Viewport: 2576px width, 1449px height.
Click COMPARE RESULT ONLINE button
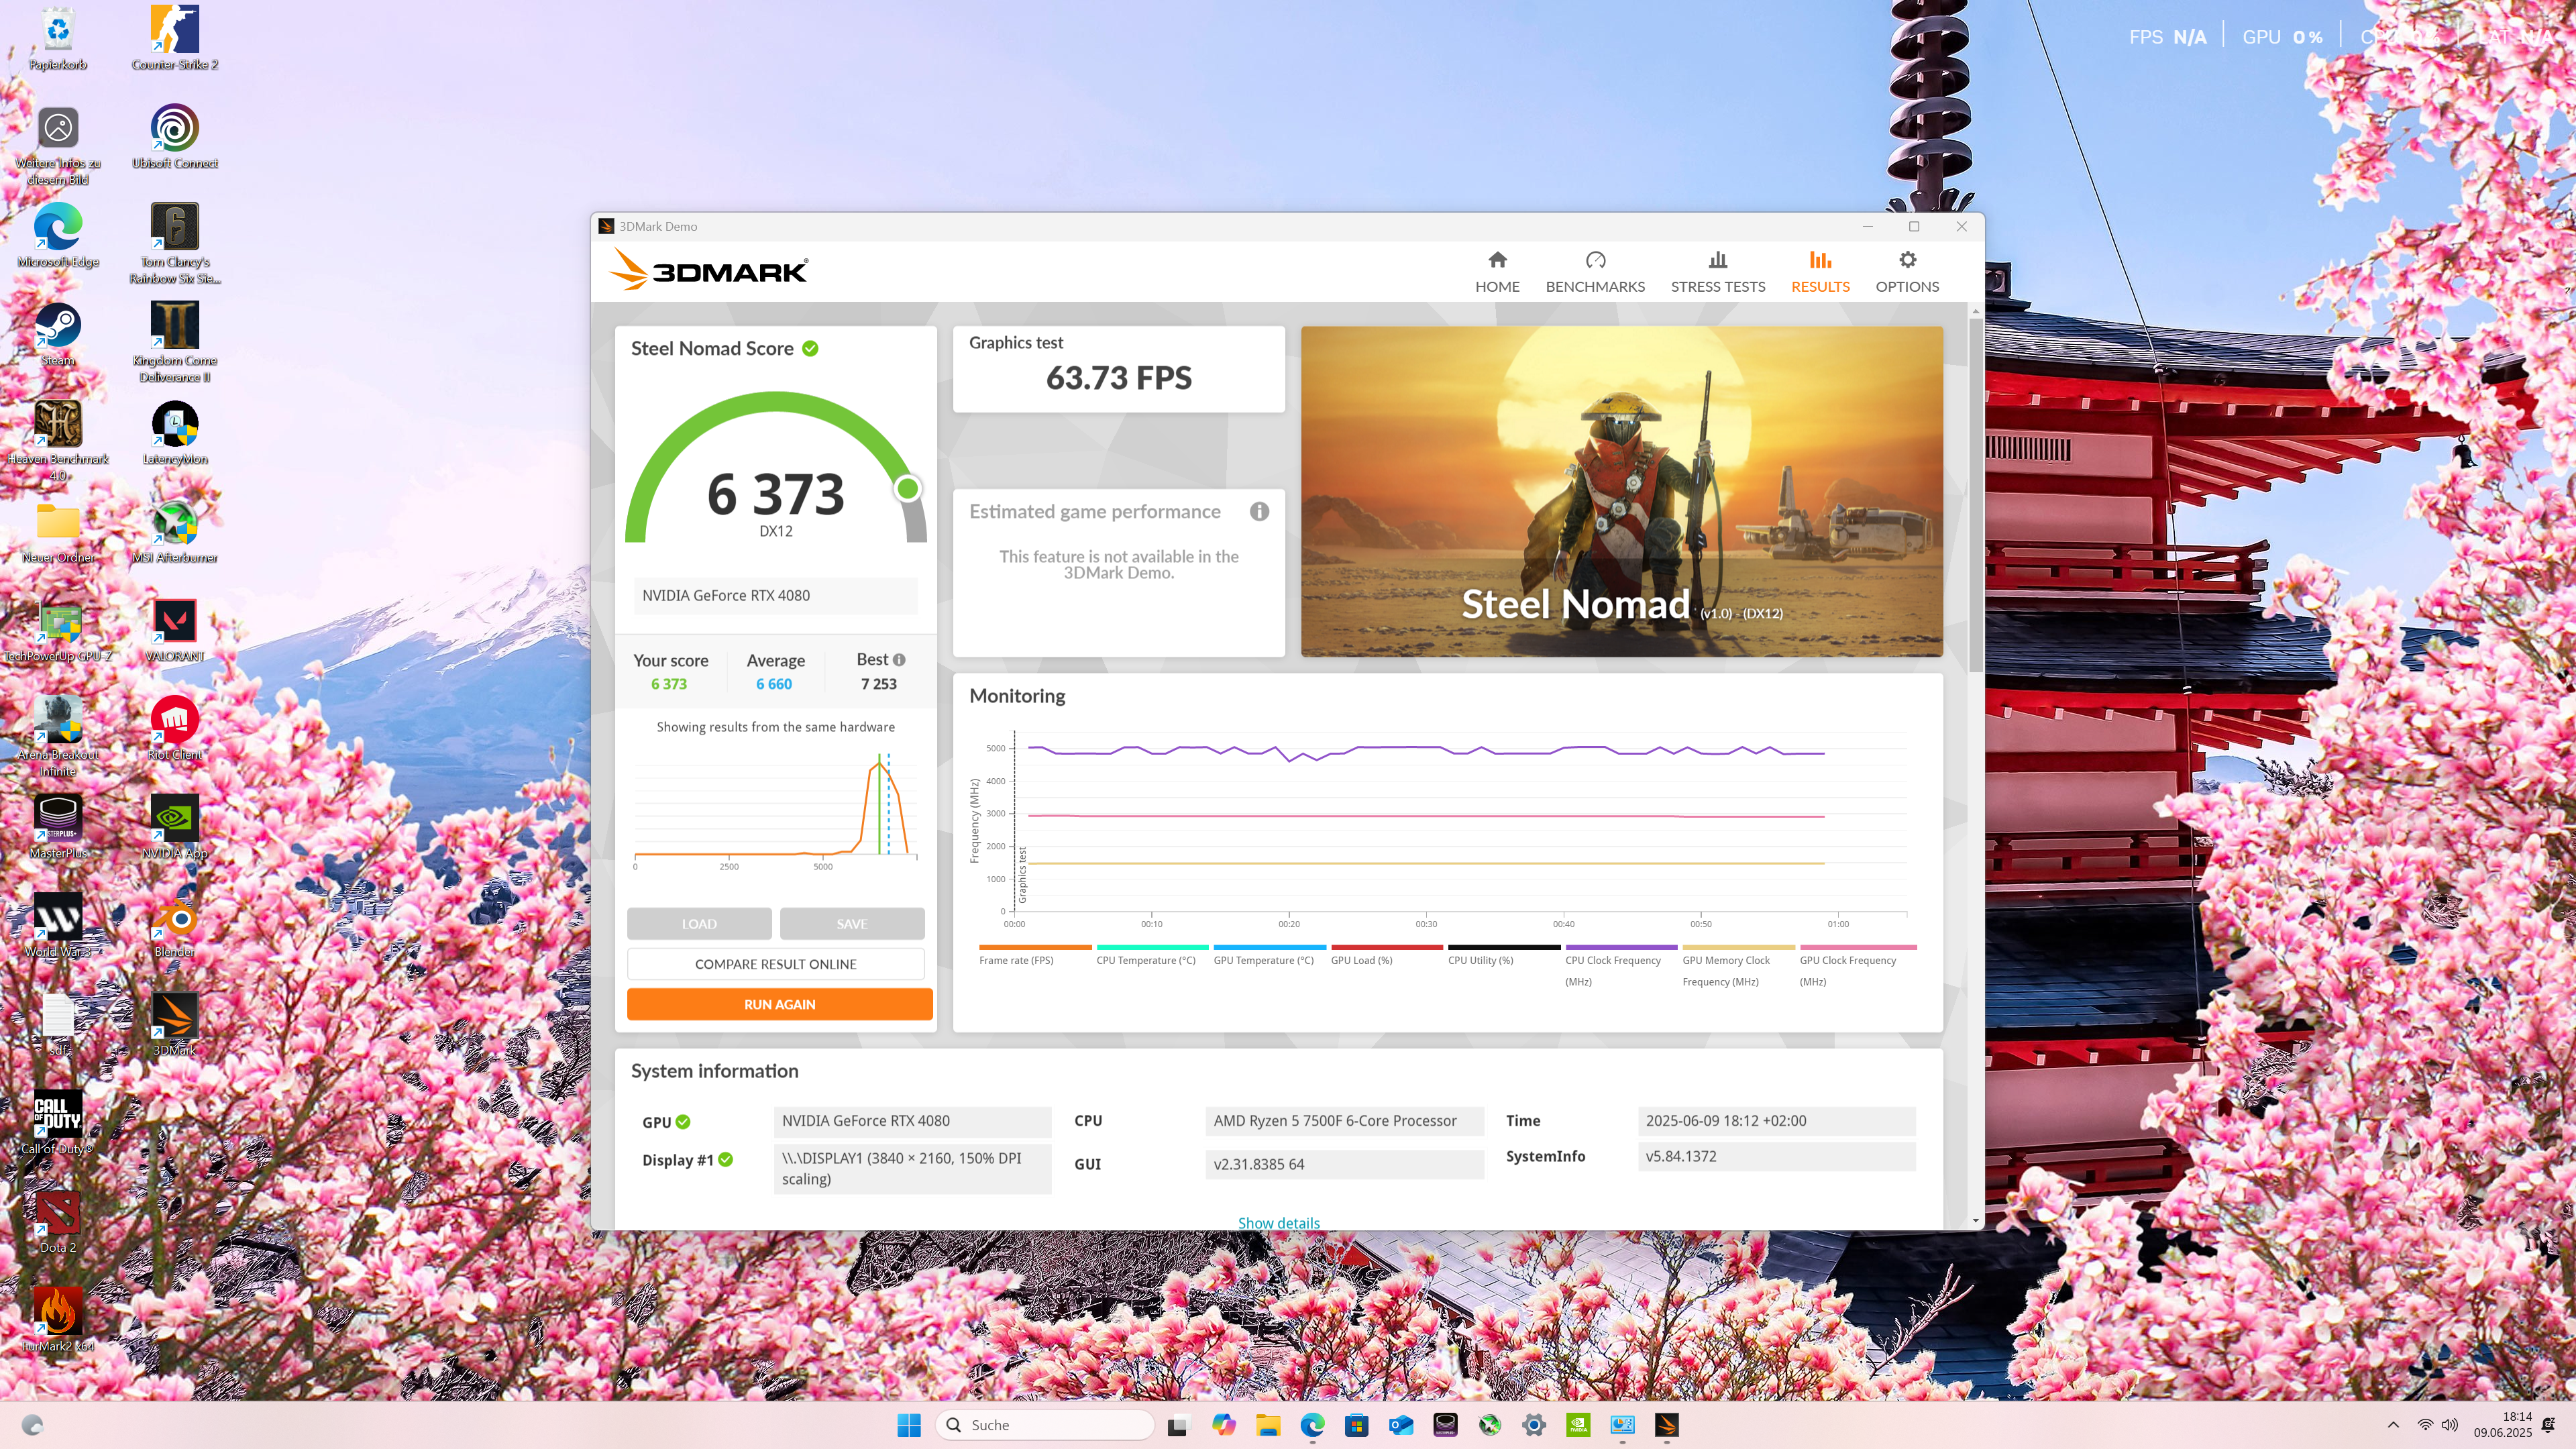click(775, 964)
